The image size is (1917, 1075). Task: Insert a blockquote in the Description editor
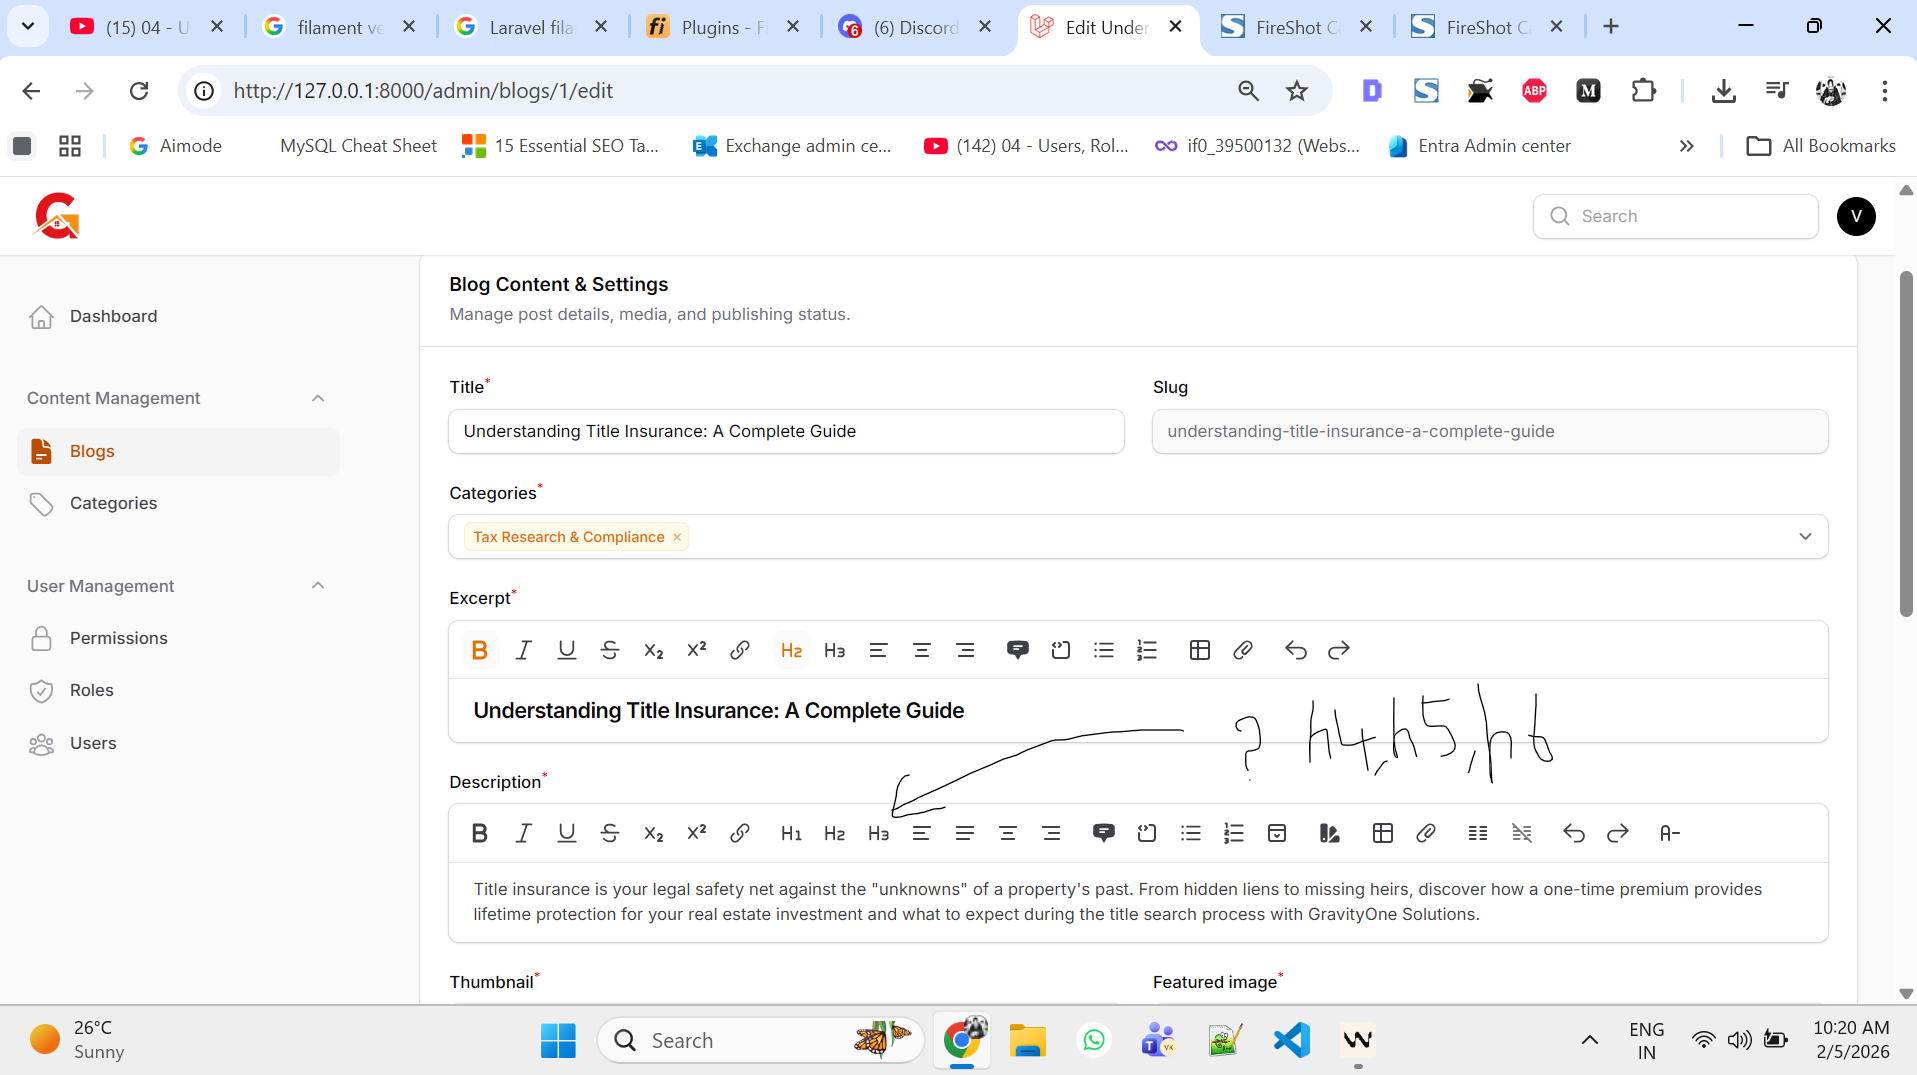[1104, 833]
